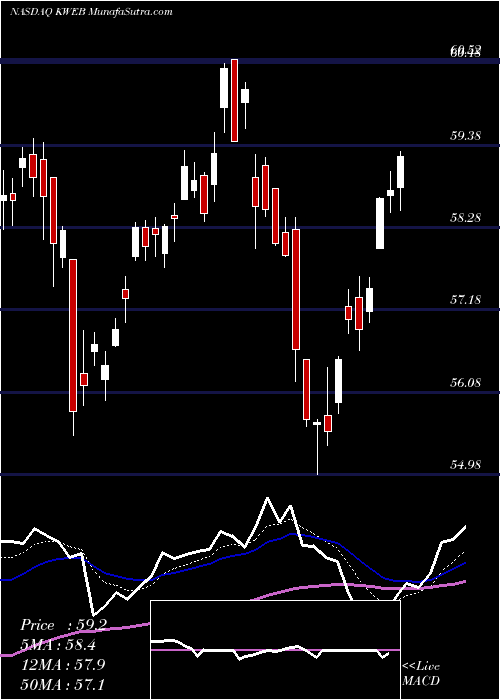Screen dimensions: 500x700
Task: Click the candle with the lowest wick touching 54.98
Action: 317,446
